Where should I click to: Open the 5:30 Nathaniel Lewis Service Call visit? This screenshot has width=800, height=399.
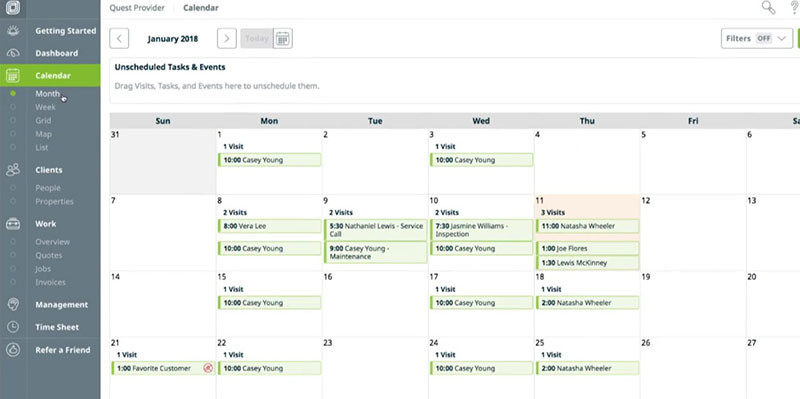(x=376, y=230)
